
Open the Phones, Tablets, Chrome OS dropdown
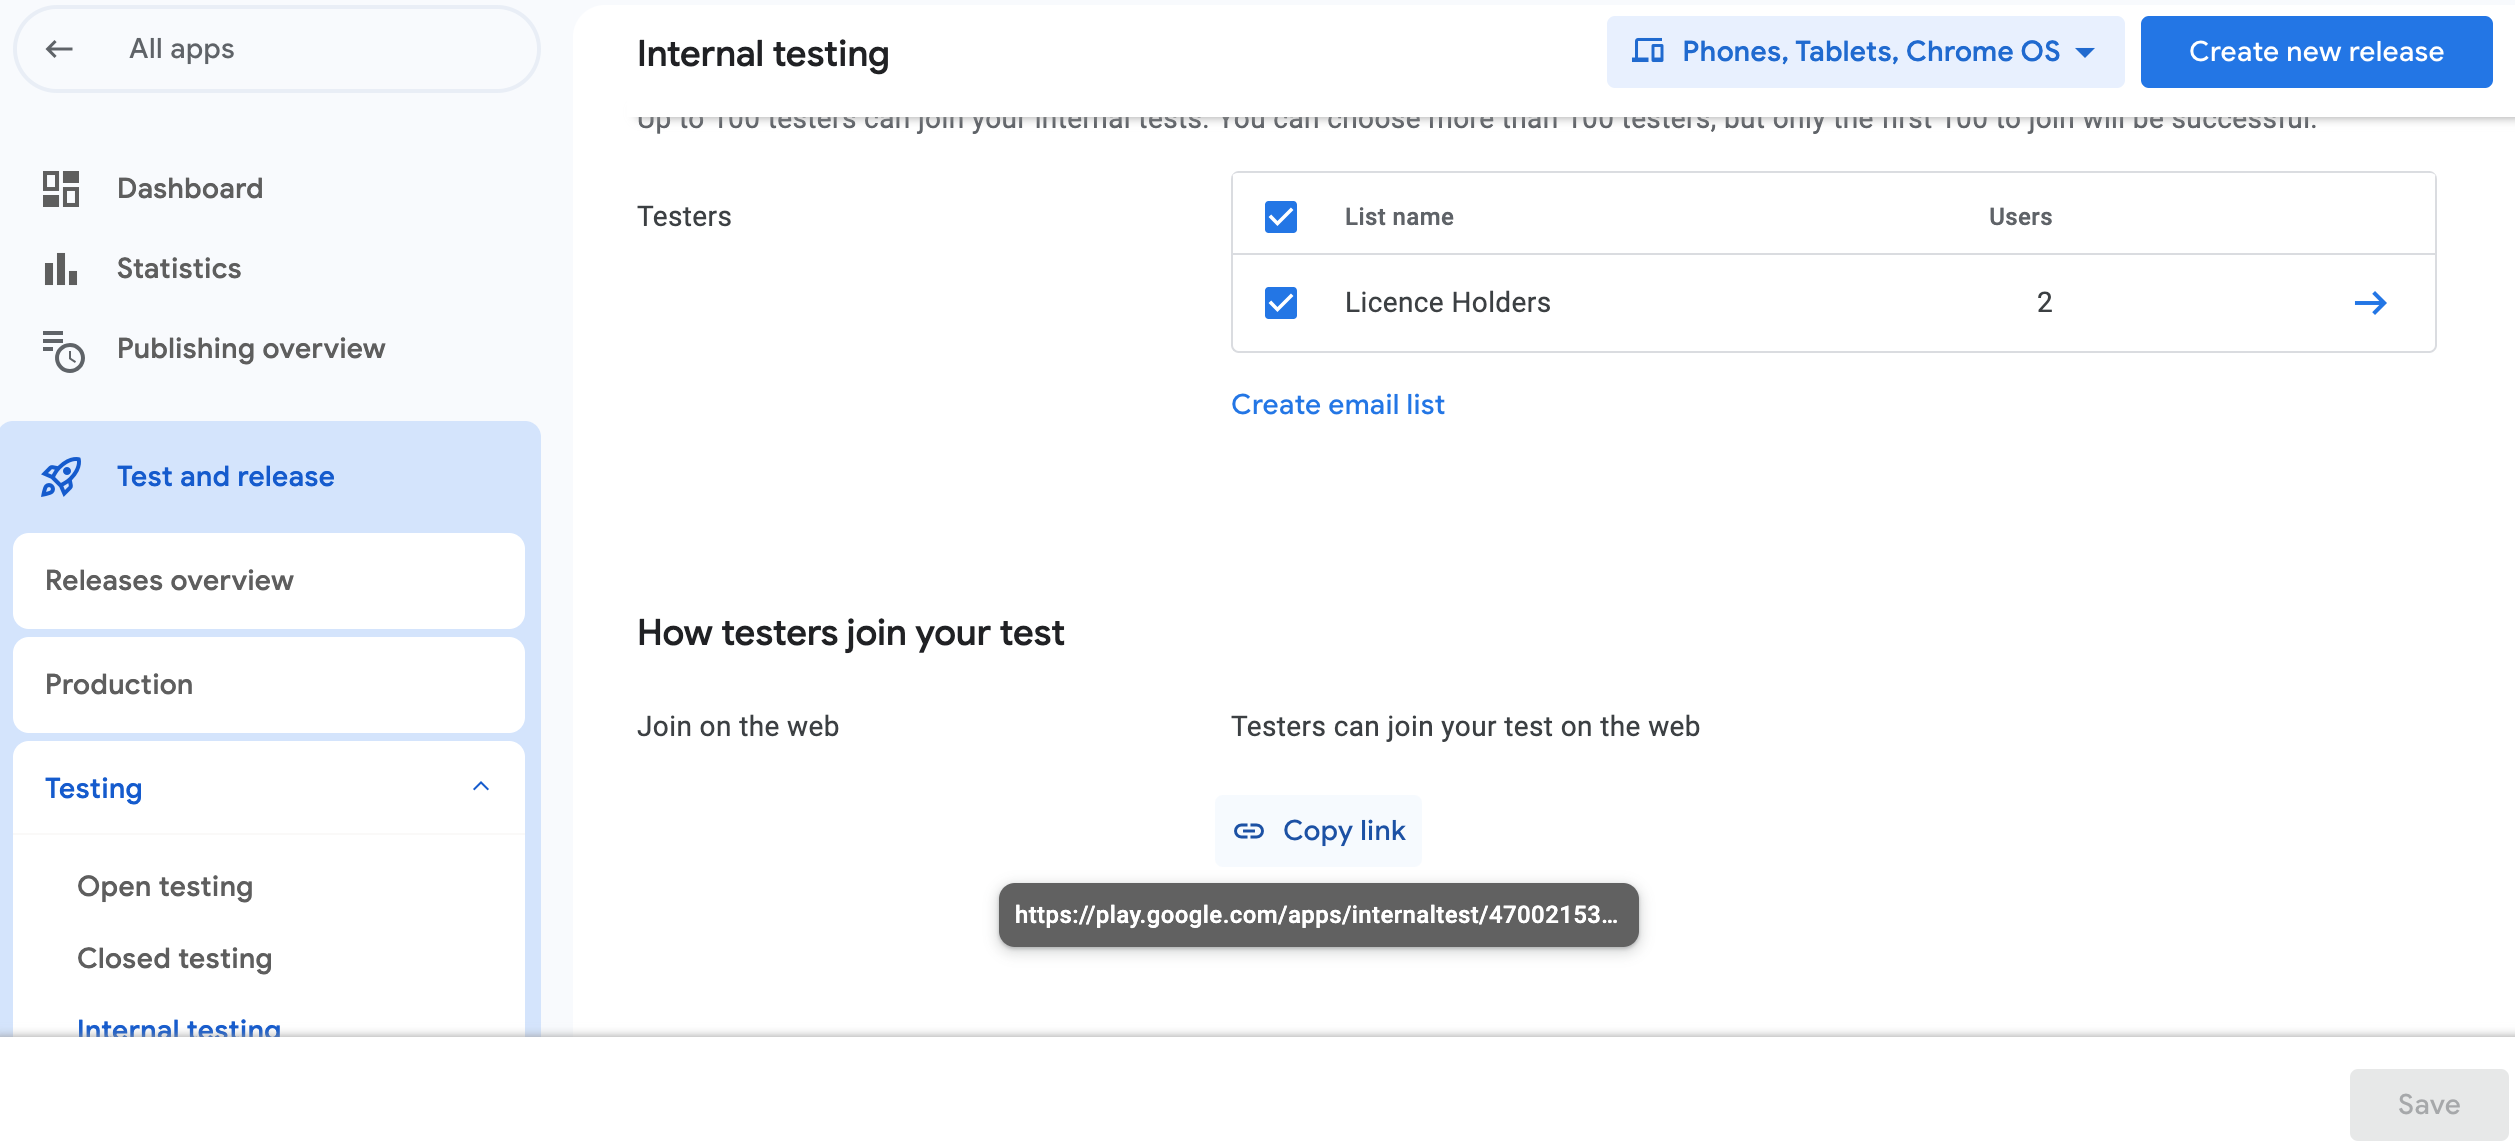click(x=1866, y=51)
